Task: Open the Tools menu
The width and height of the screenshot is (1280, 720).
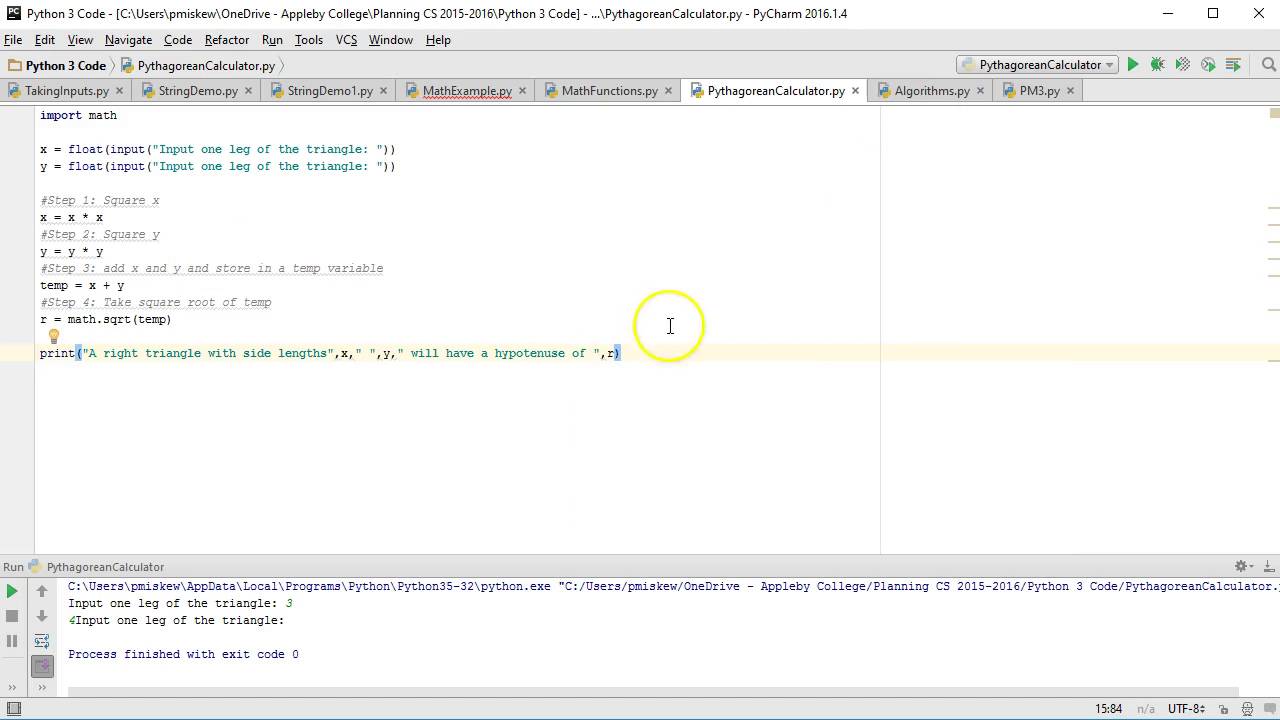Action: (309, 40)
